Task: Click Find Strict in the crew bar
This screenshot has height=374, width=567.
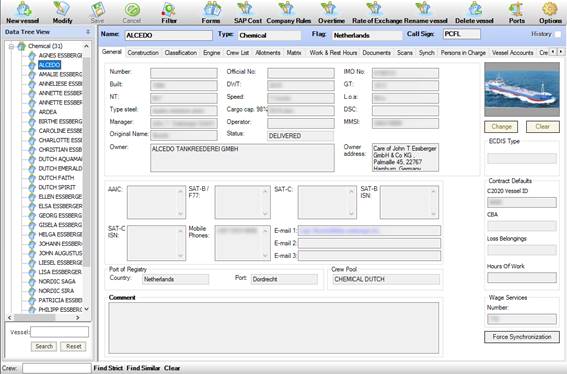Action: 108,368
